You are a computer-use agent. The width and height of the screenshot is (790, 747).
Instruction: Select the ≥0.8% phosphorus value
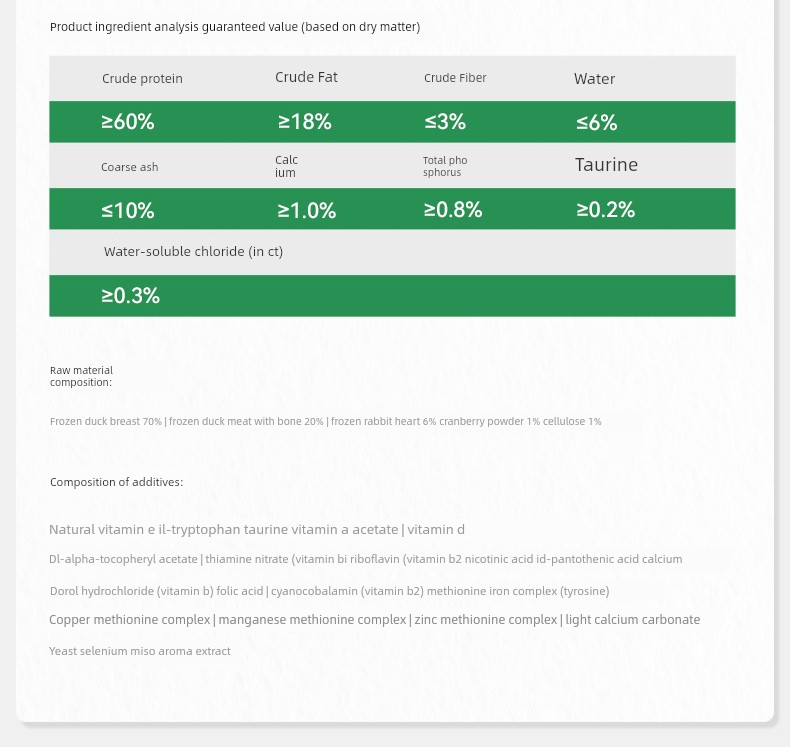coord(452,210)
